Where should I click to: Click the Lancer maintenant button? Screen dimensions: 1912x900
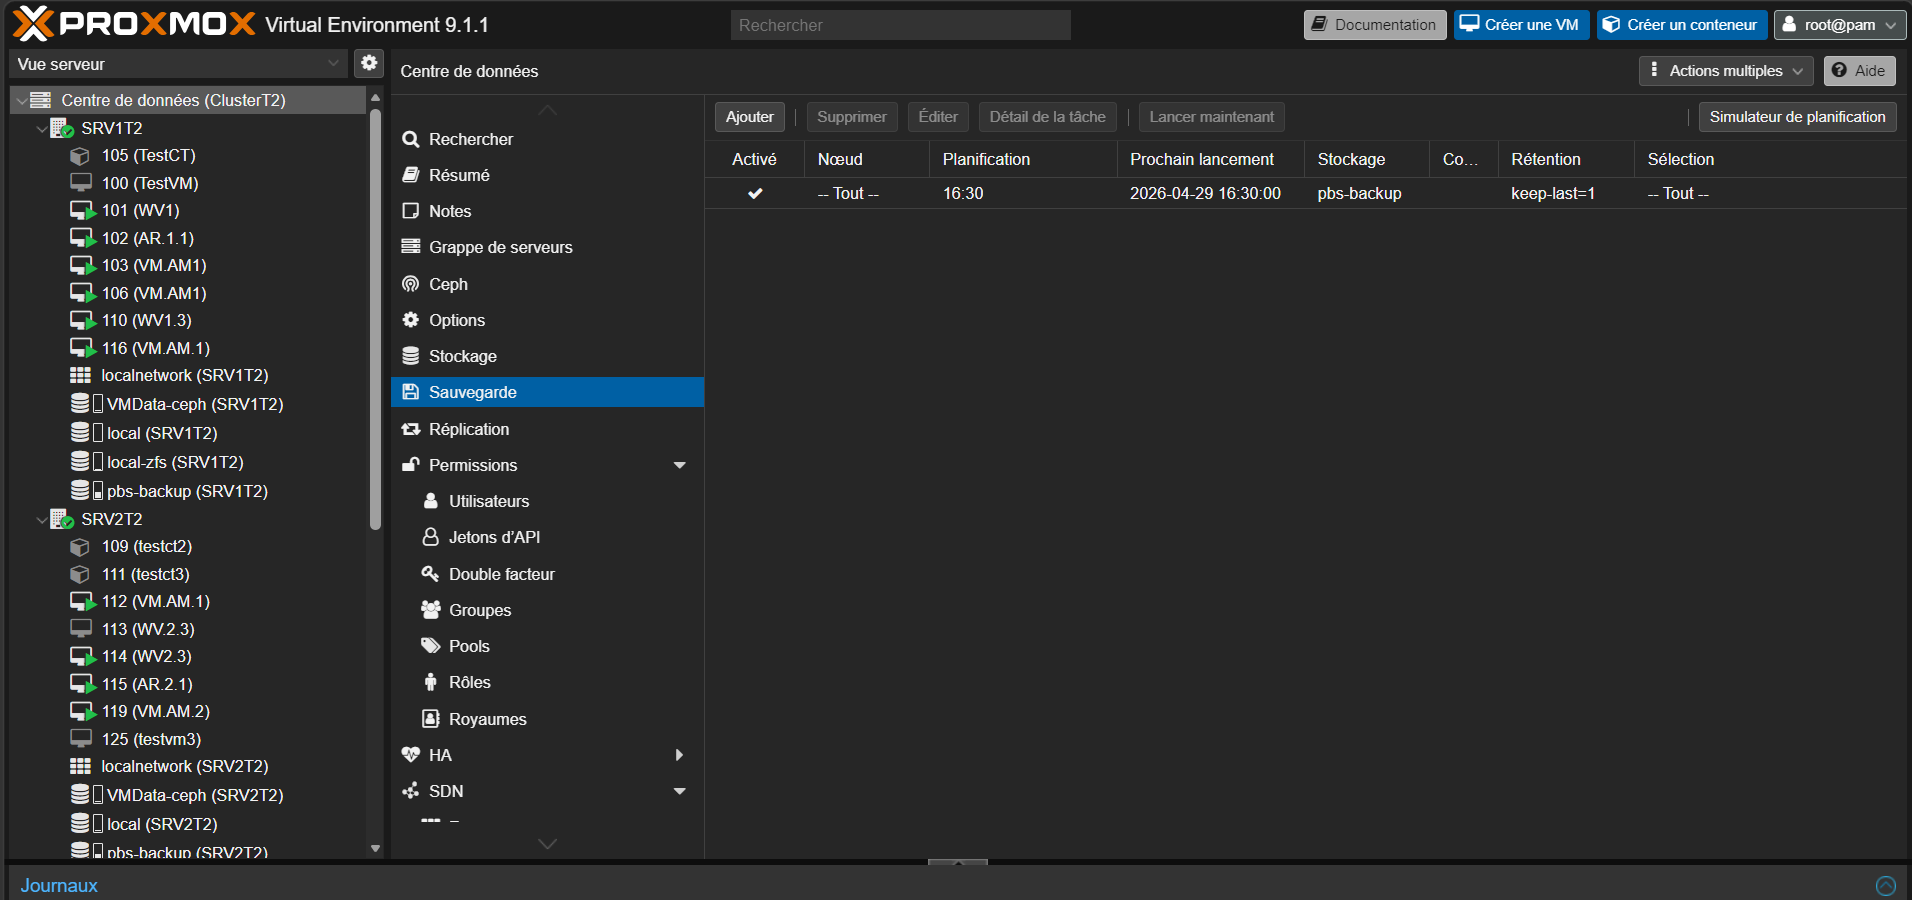click(1212, 117)
